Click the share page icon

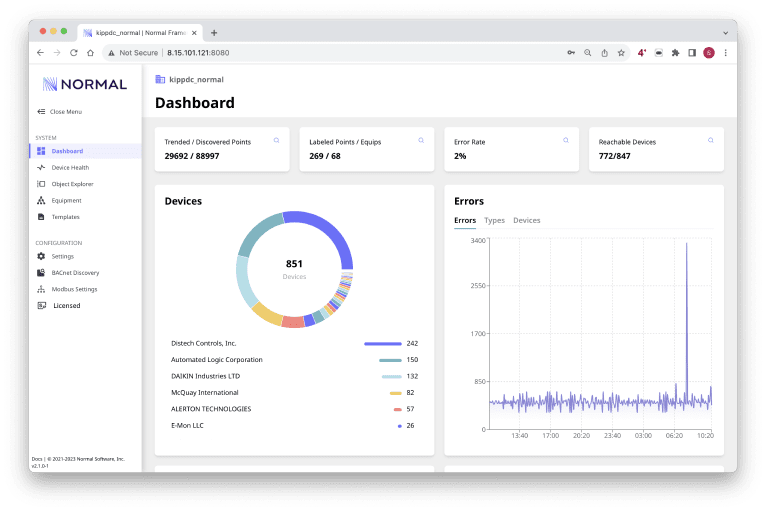click(x=604, y=53)
